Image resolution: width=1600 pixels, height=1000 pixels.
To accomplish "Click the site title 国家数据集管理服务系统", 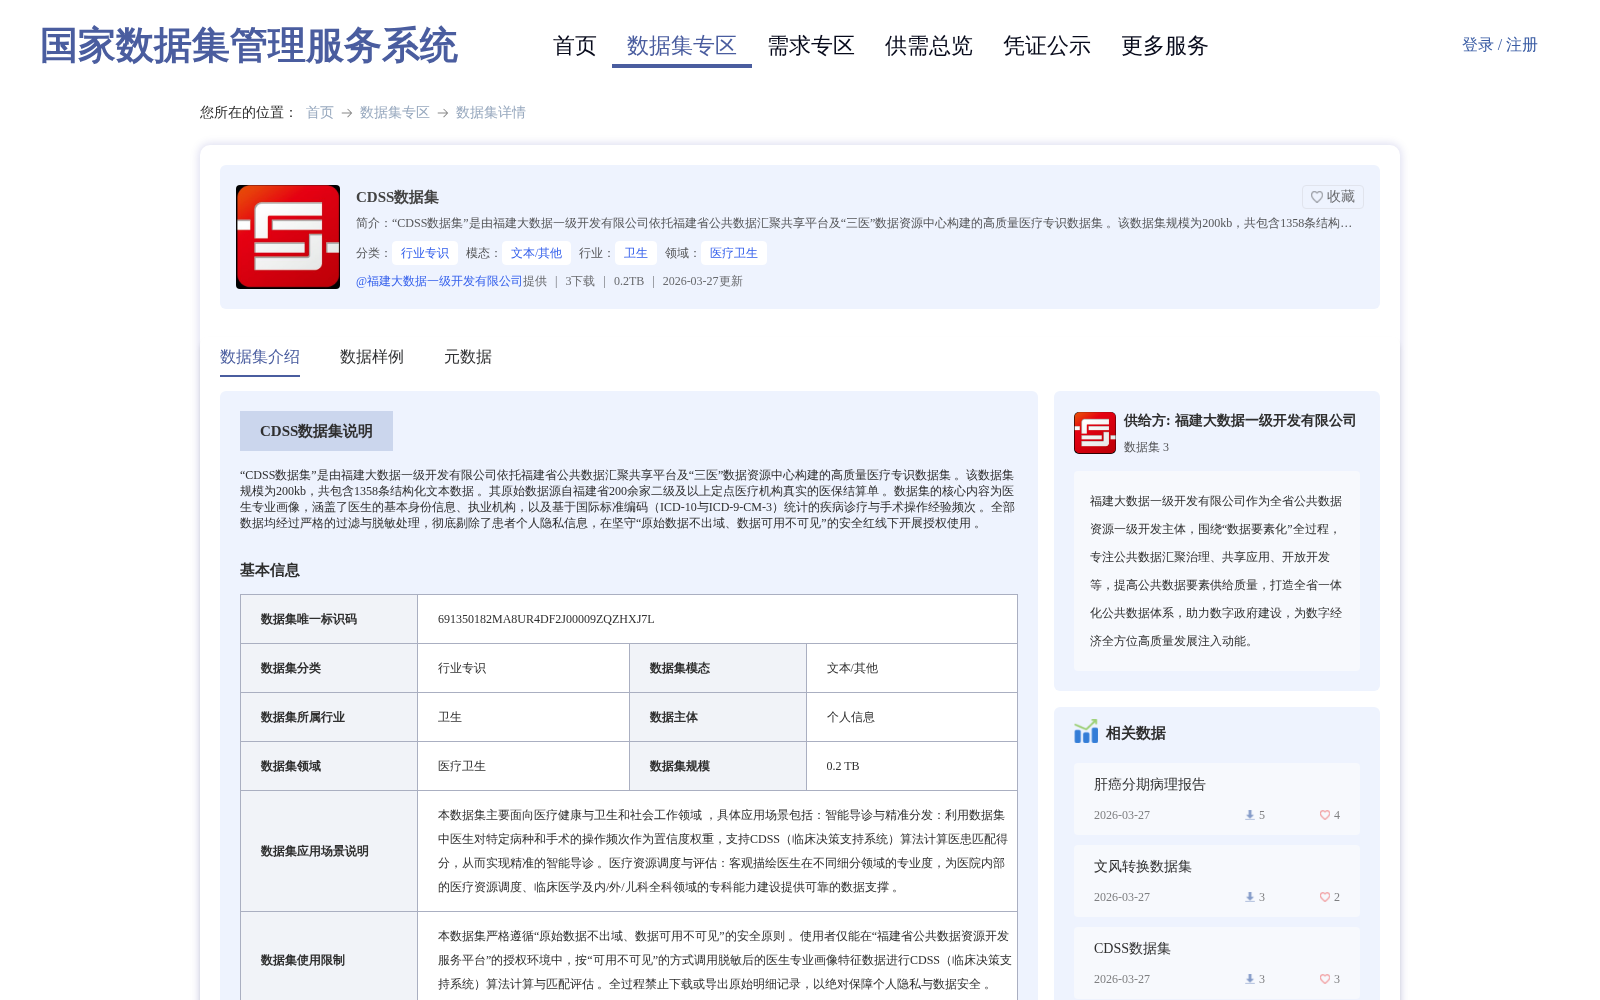I will click(249, 46).
